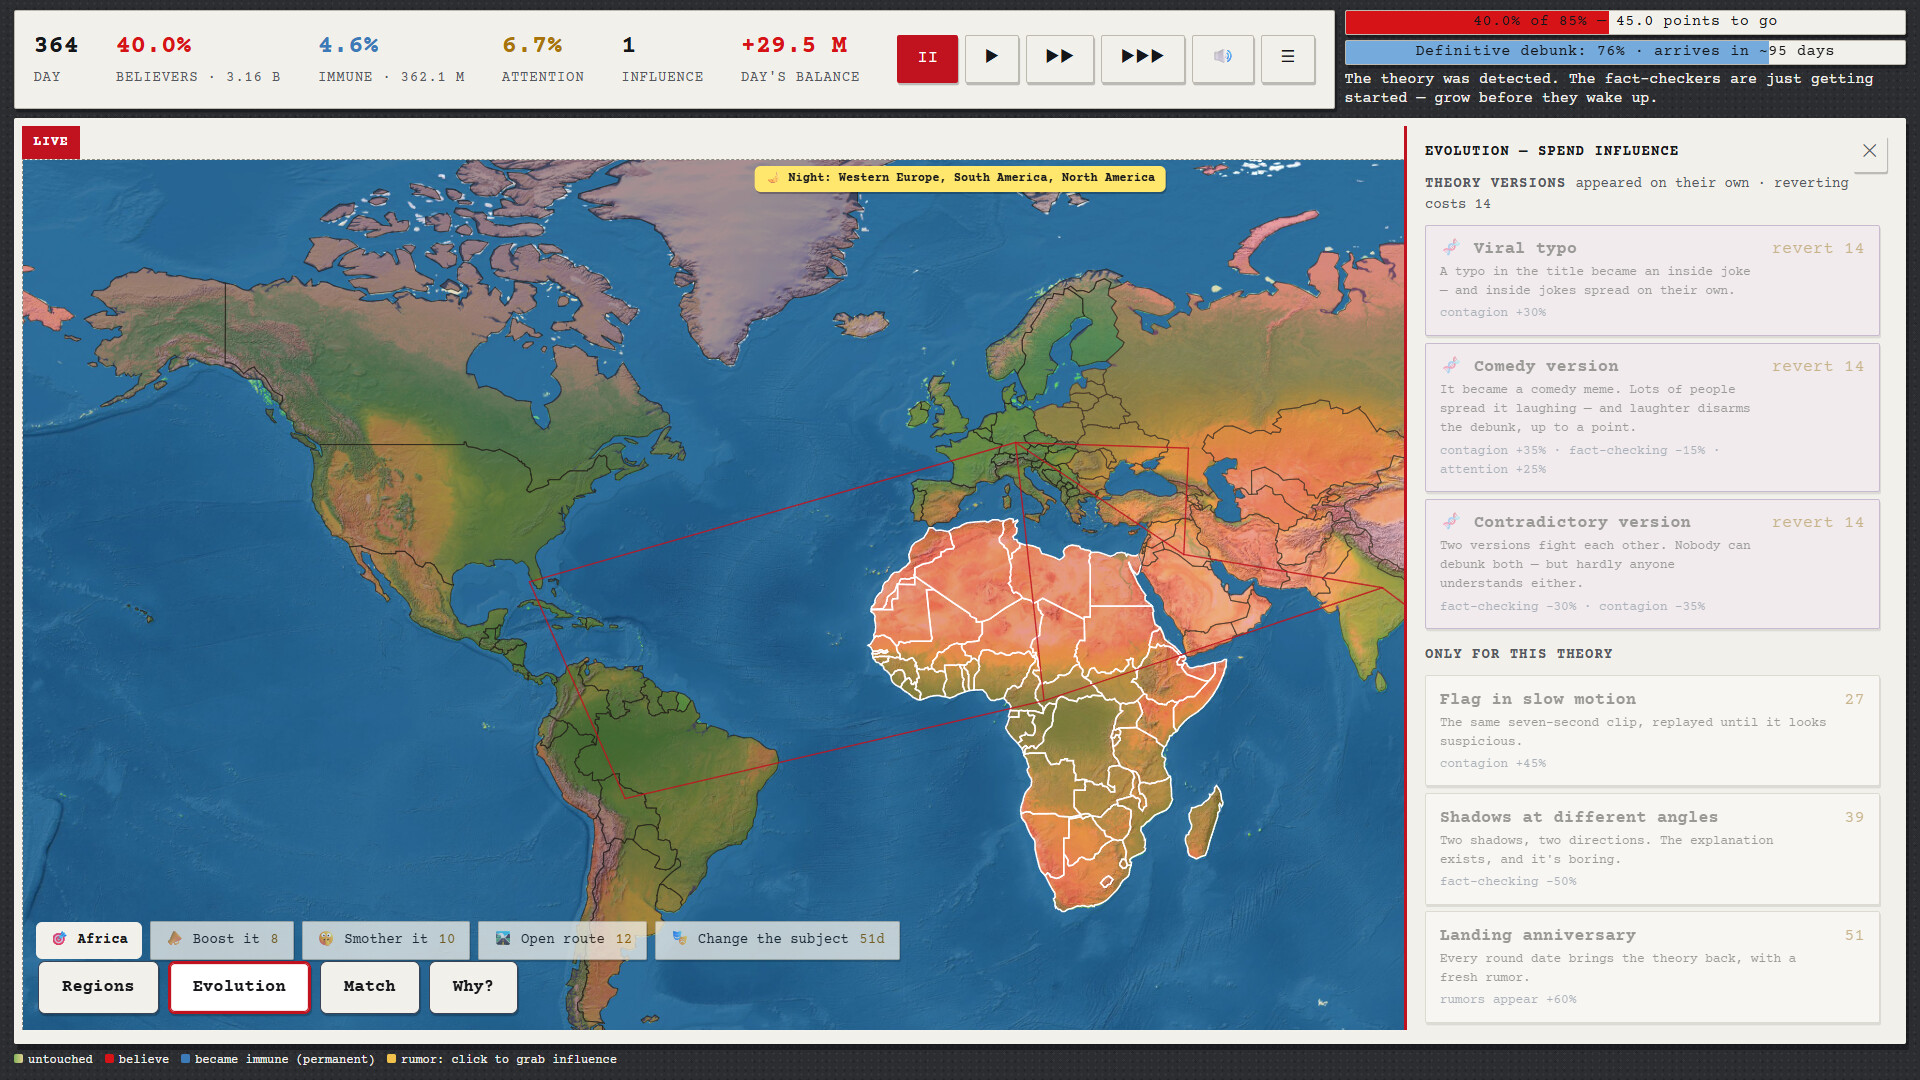Click the Smother it icon
This screenshot has height=1080, width=1920.
tap(325, 938)
